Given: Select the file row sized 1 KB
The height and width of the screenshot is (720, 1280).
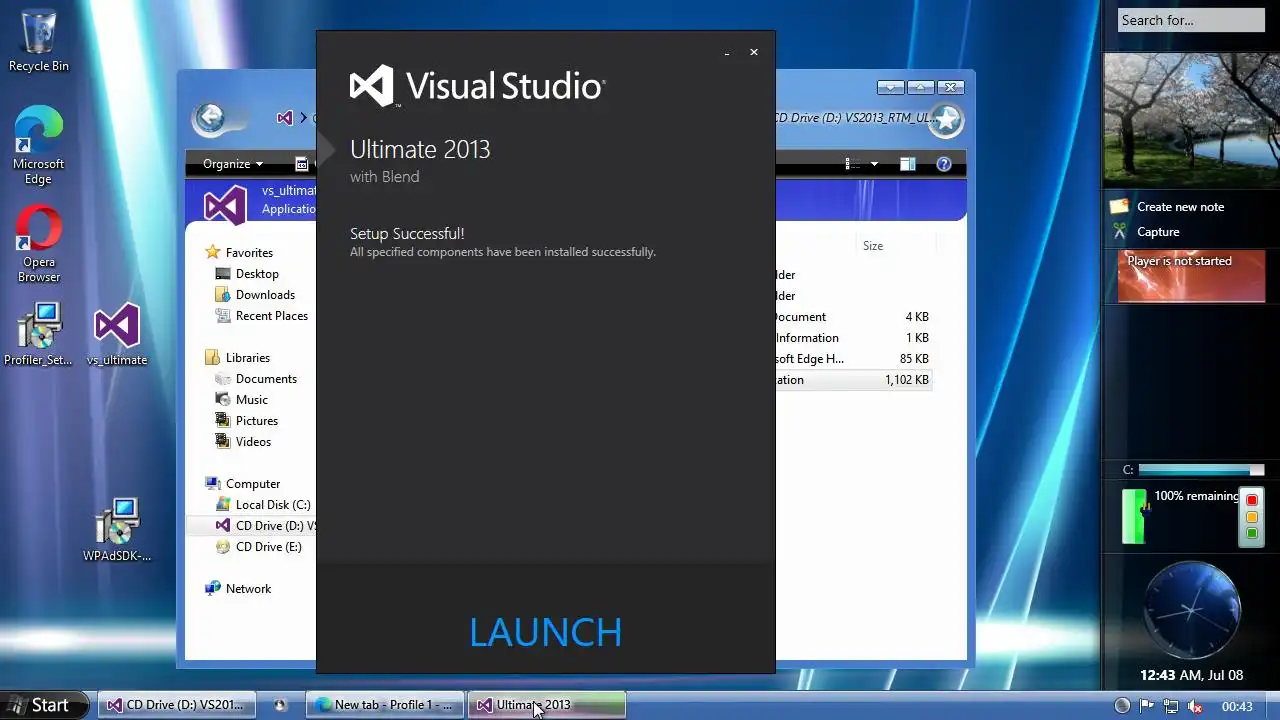Looking at the screenshot, I should [853, 338].
